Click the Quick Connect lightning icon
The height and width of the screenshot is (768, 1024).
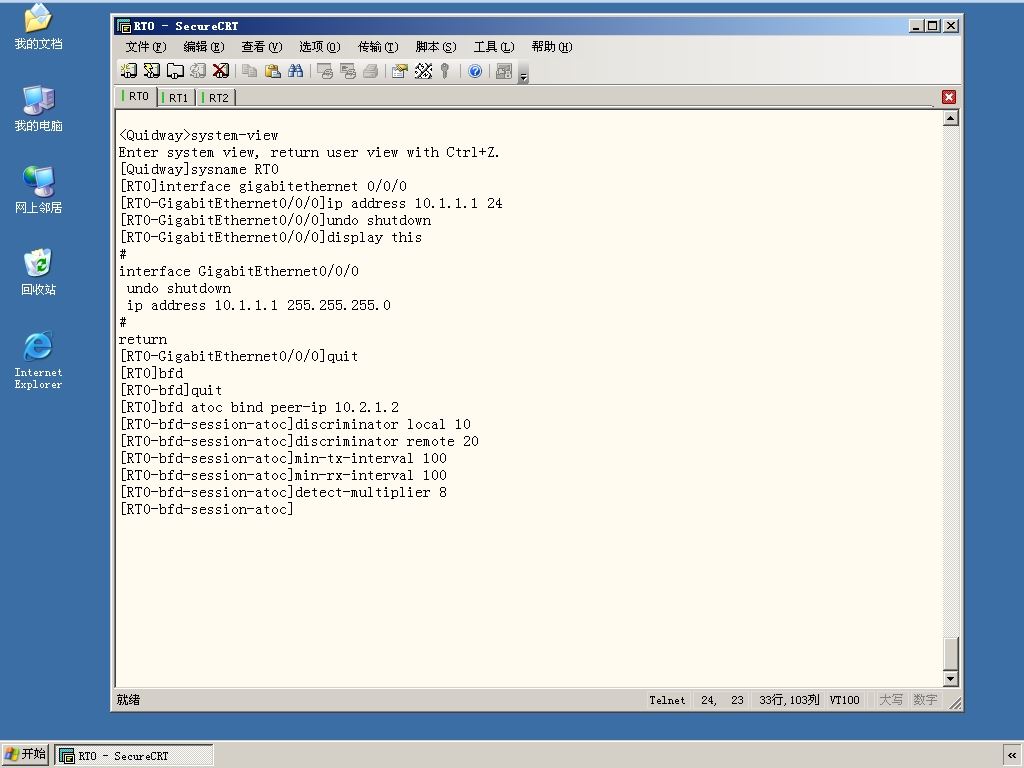(x=152, y=71)
